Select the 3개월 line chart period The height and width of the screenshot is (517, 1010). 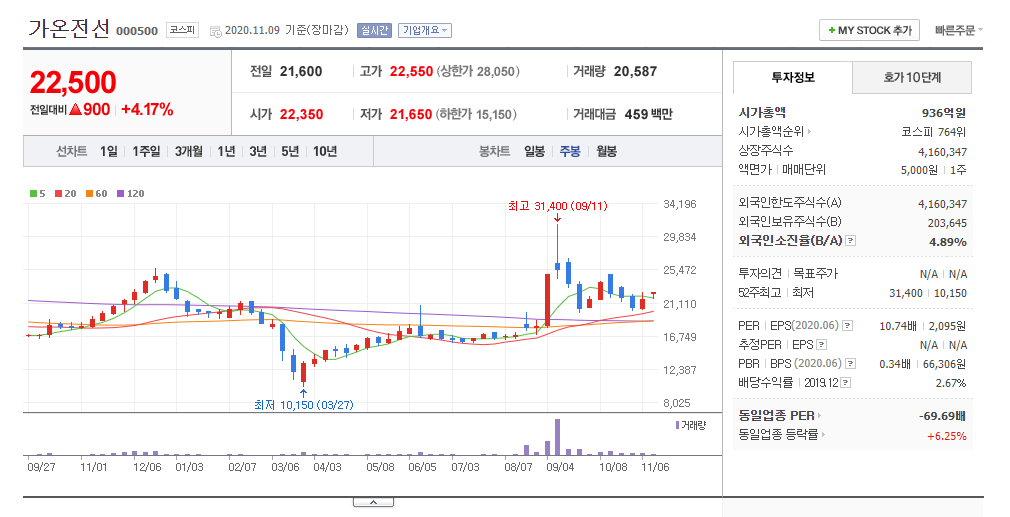[x=189, y=151]
